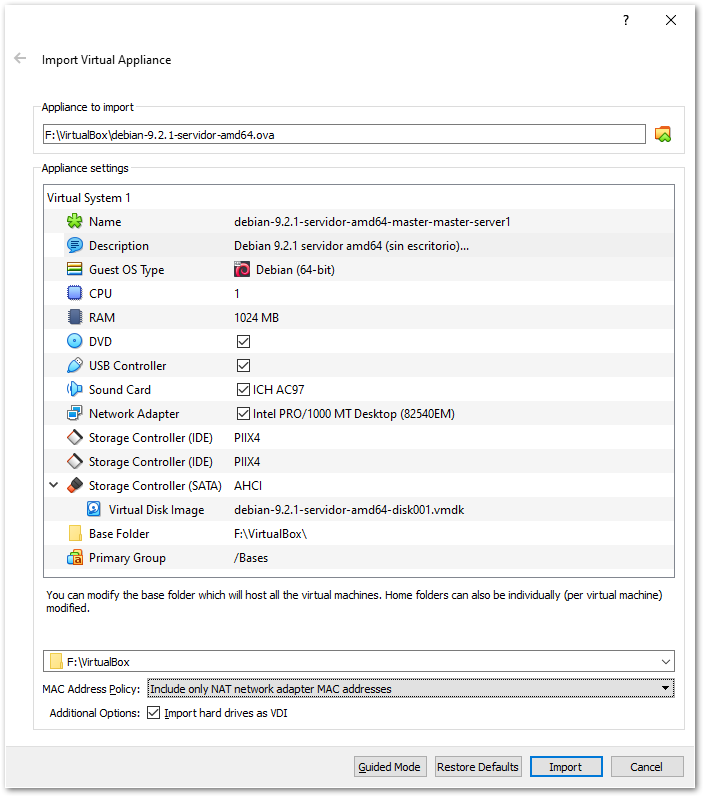Select the CPU value 1
This screenshot has height=797, width=704.
coord(237,293)
